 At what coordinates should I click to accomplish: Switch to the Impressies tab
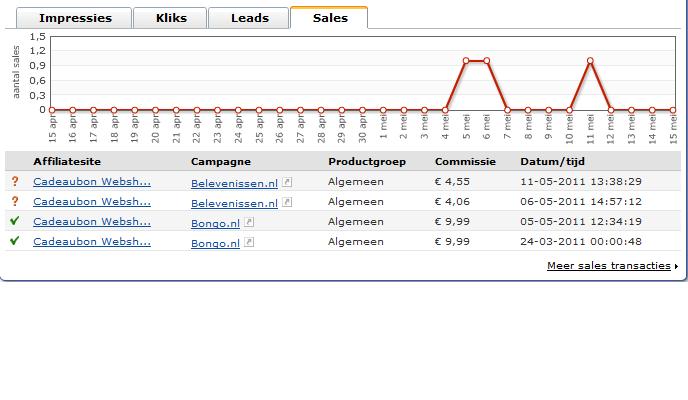click(74, 18)
